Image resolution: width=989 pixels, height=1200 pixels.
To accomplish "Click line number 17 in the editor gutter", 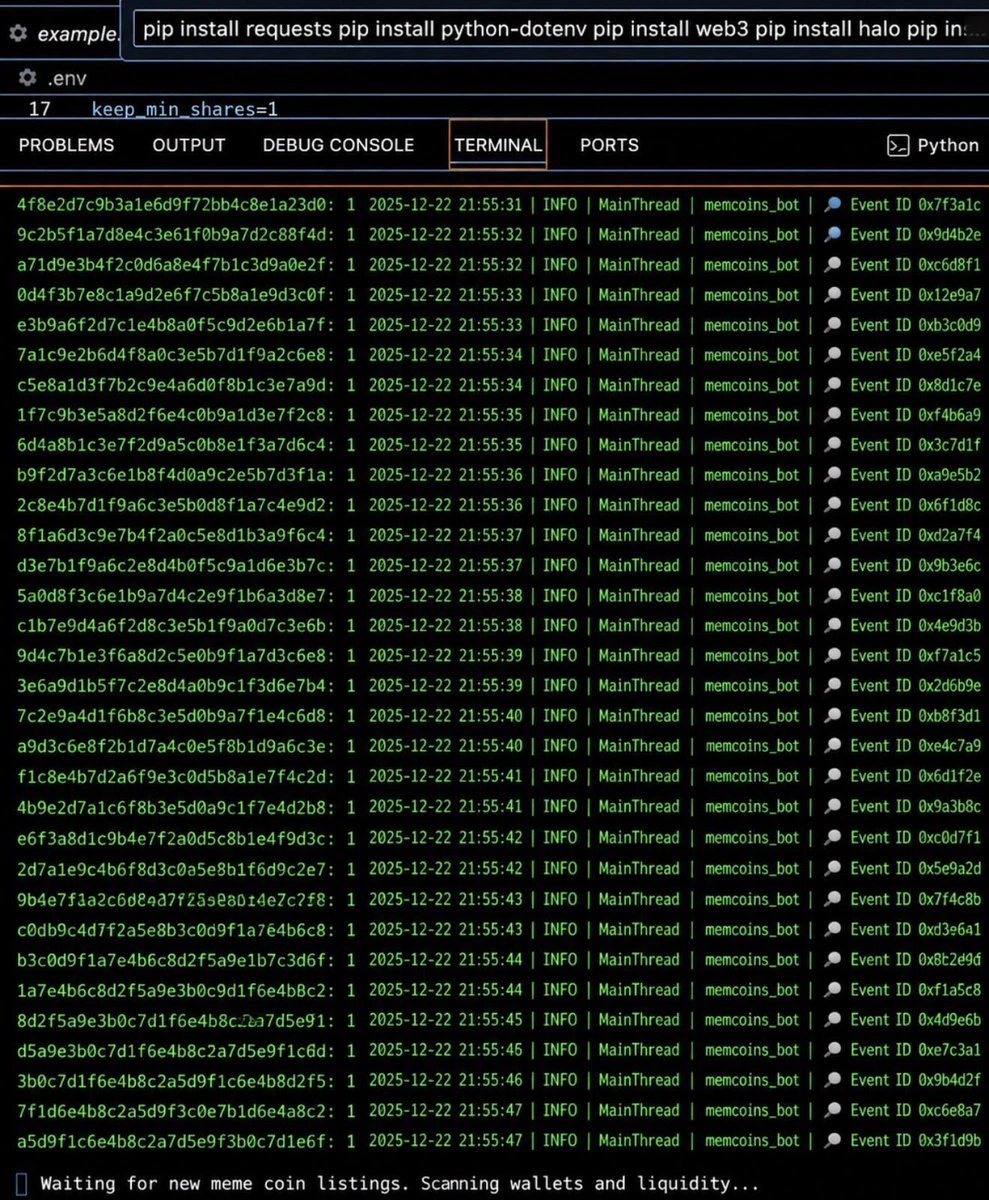I will tap(39, 109).
